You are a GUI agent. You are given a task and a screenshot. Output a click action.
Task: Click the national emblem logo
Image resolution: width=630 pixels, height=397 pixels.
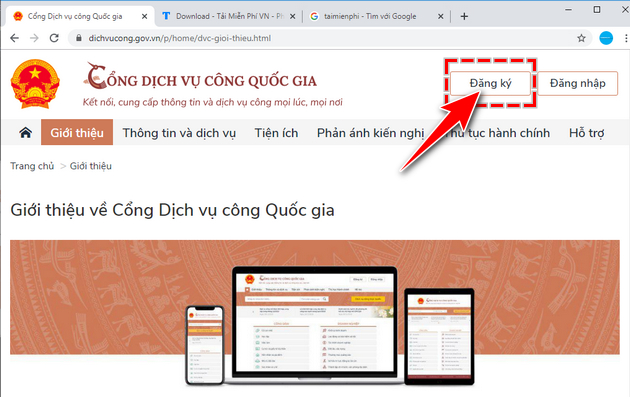point(35,84)
